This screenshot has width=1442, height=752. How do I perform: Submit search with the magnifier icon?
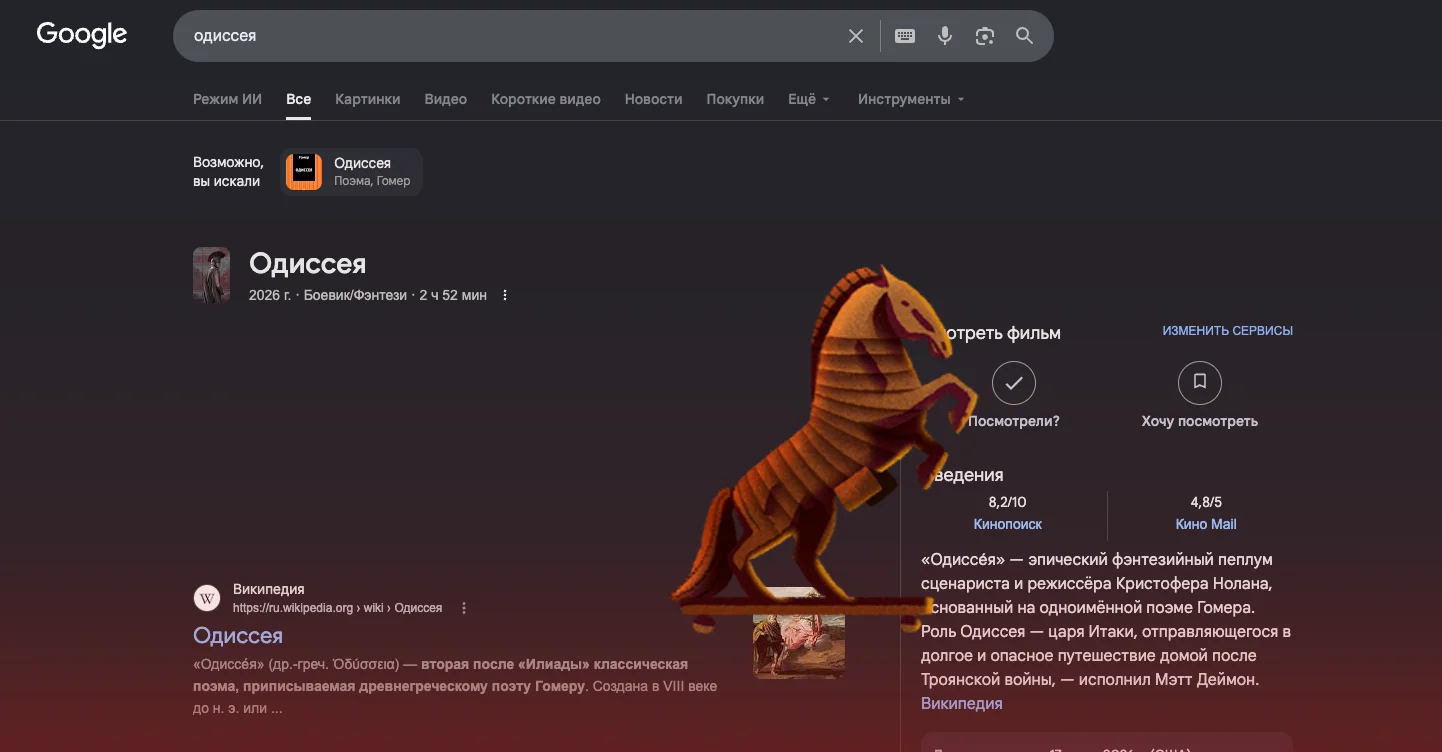click(1025, 36)
